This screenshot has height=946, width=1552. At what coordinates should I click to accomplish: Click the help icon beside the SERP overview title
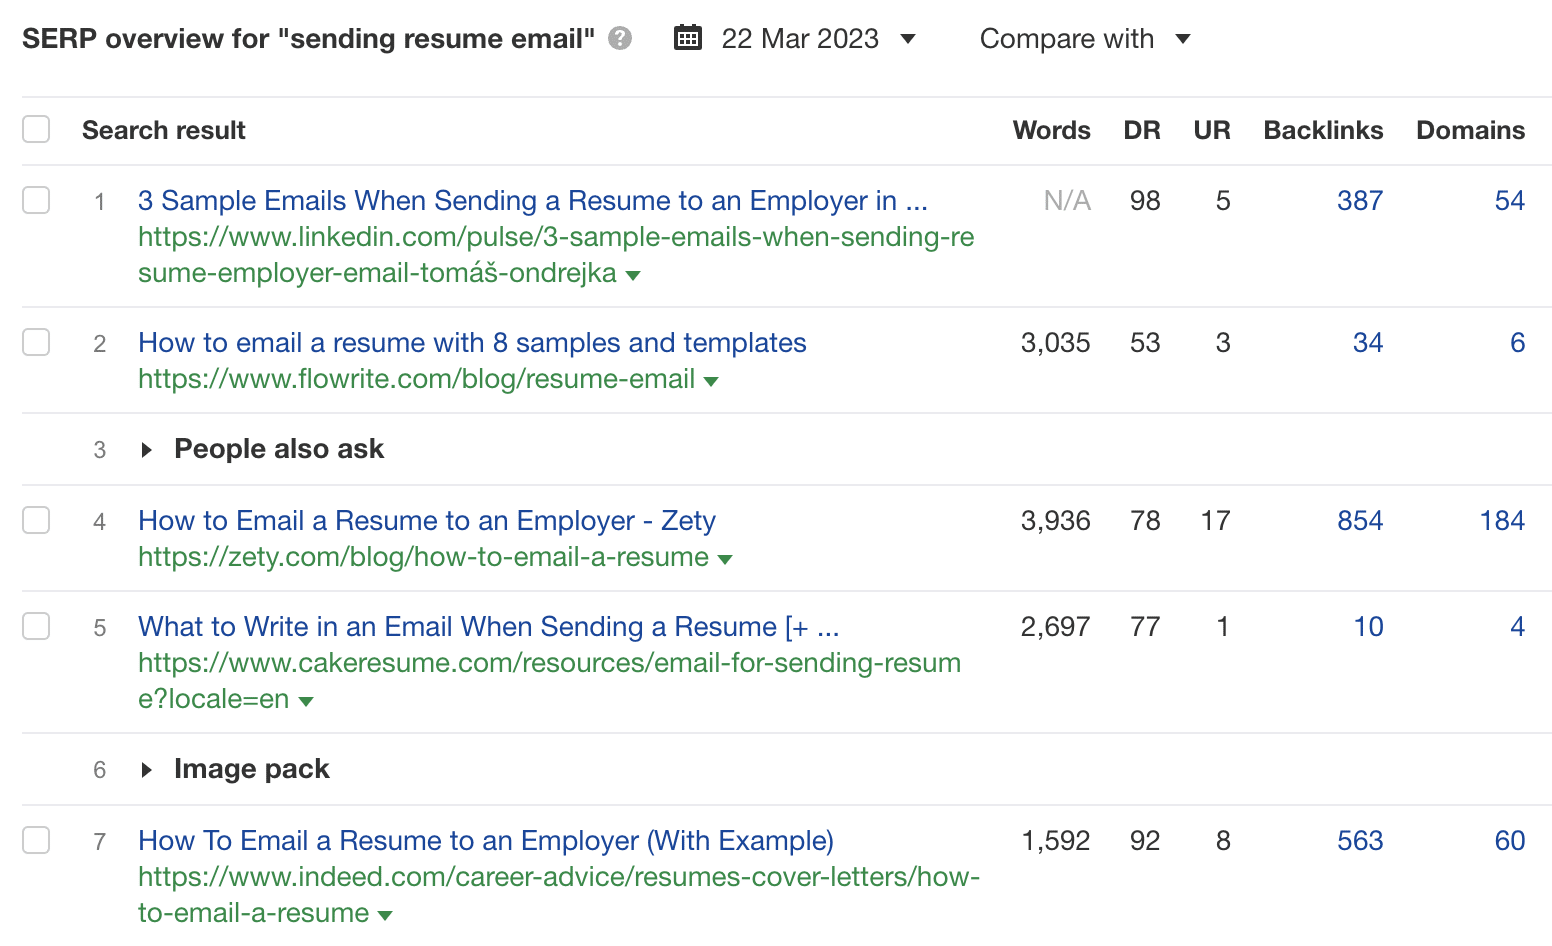(x=620, y=38)
